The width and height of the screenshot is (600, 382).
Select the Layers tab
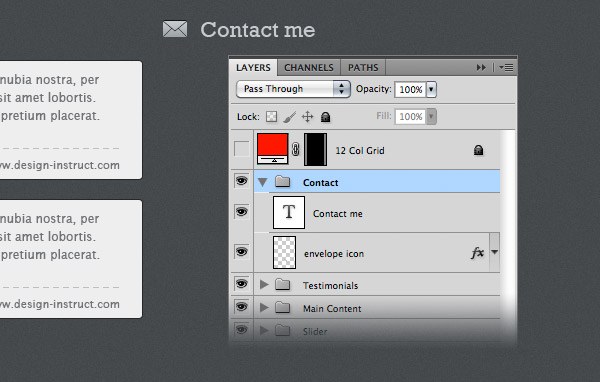253,68
